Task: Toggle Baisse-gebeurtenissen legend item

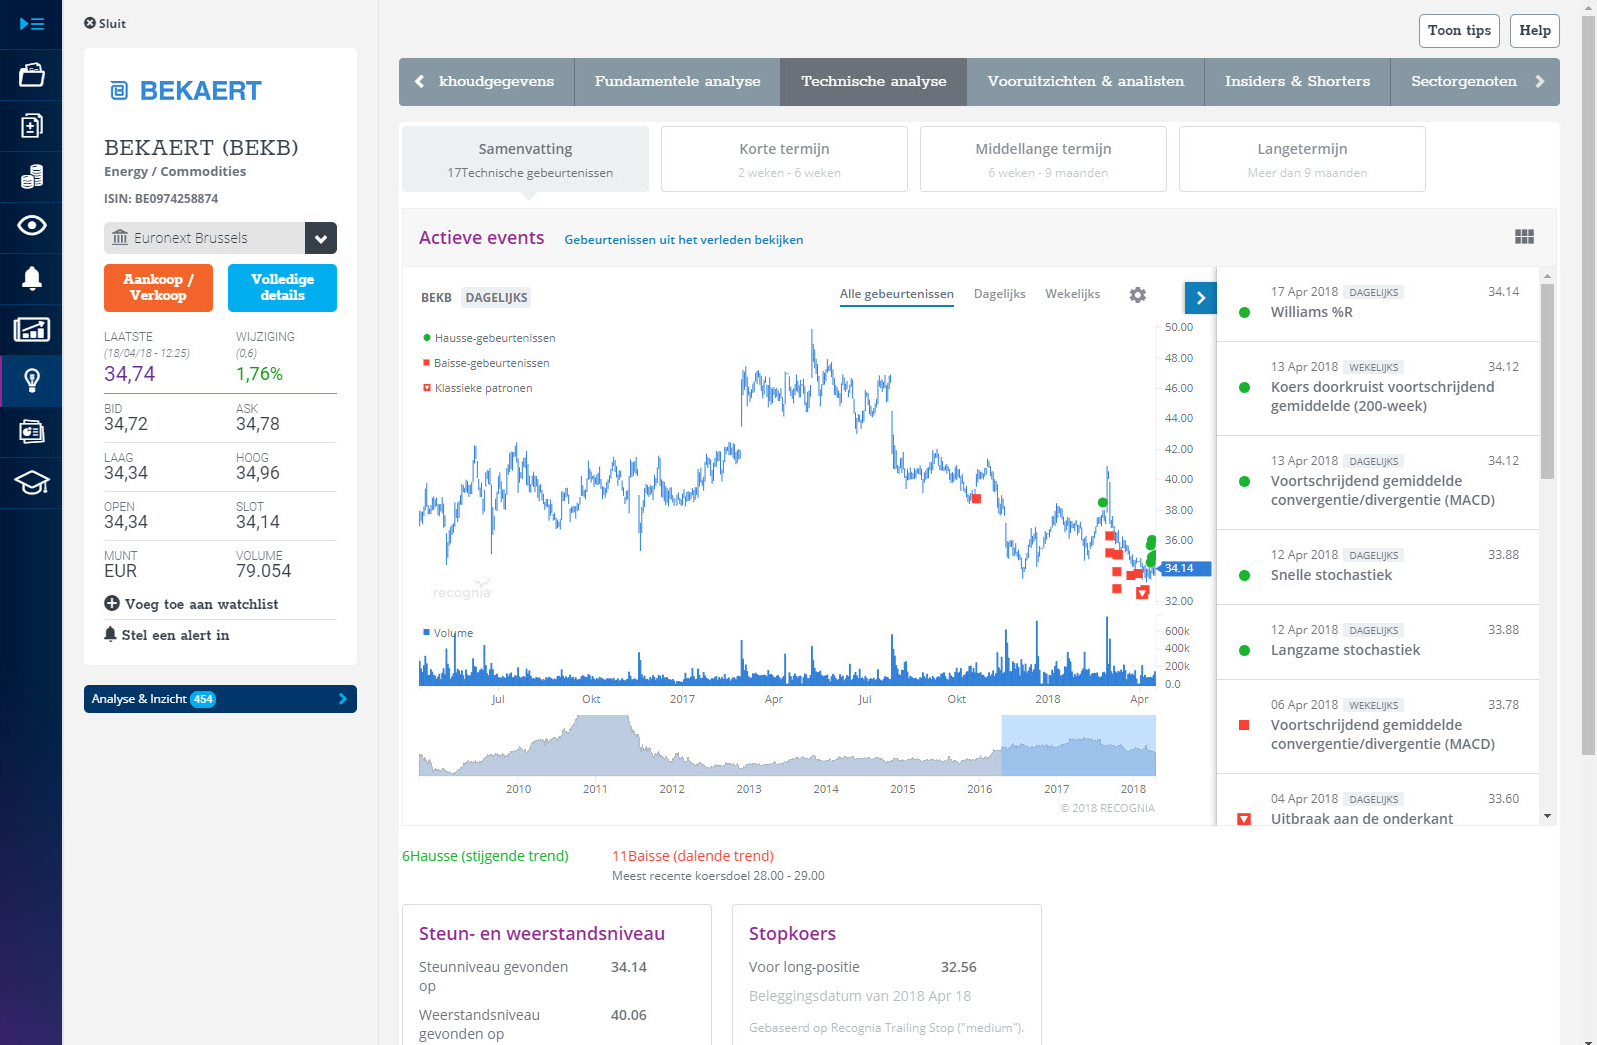Action: pos(486,363)
